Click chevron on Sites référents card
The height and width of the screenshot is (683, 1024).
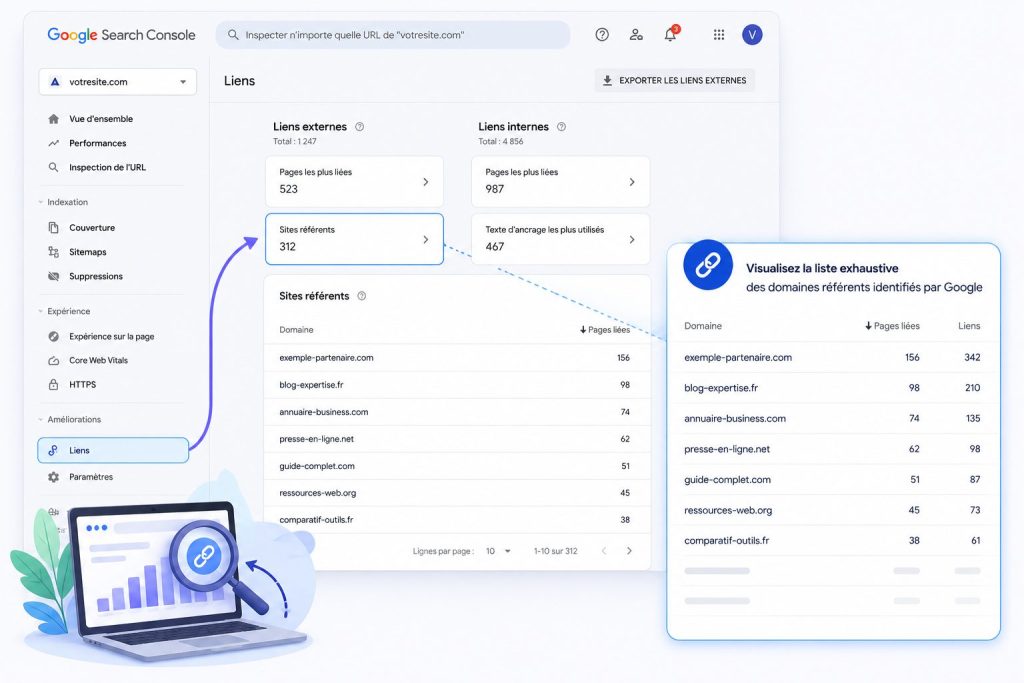[426, 240]
